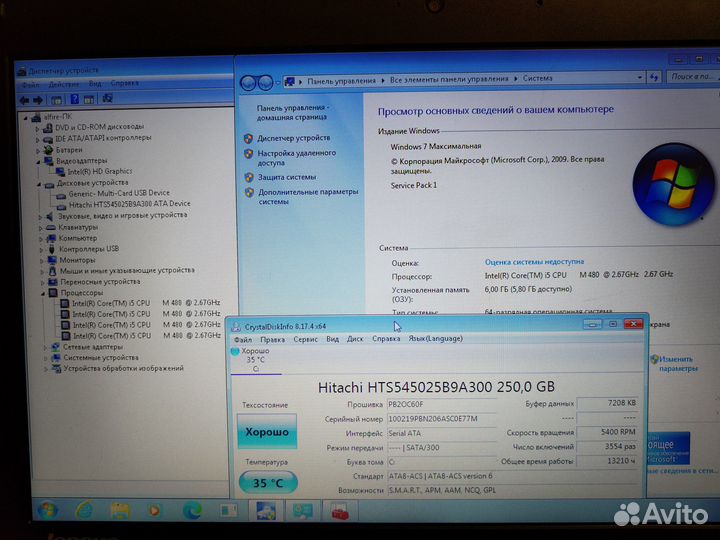Click the Intel(R) HD Graphics device

tap(99, 171)
